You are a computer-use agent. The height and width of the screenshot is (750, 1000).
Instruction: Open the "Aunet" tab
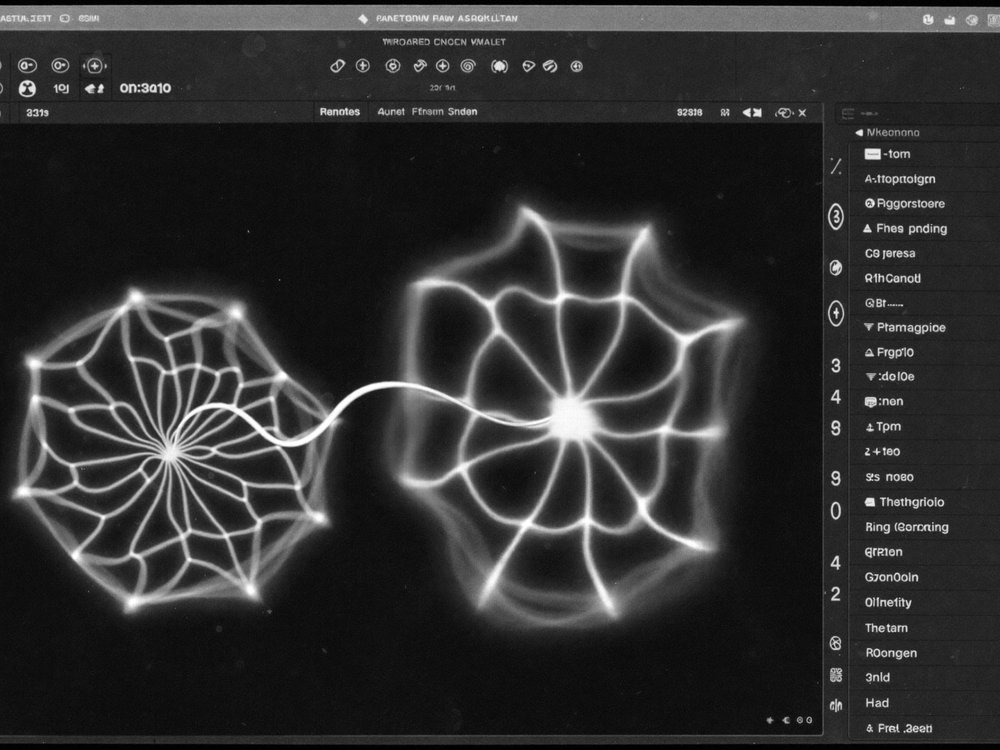click(391, 112)
